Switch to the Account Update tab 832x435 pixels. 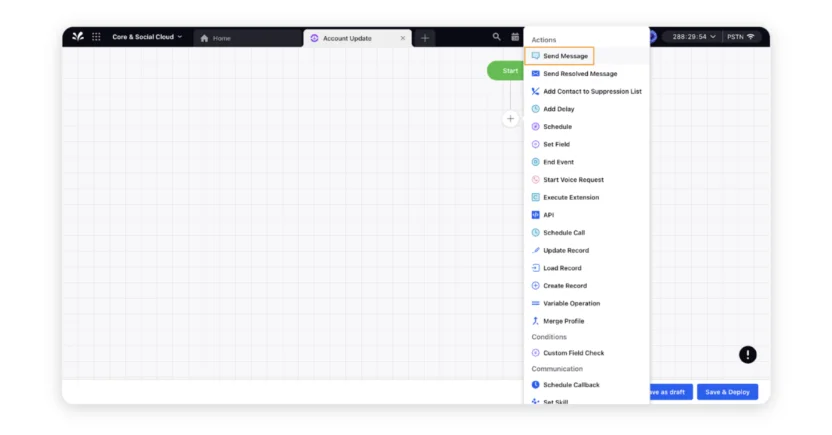[x=357, y=38]
